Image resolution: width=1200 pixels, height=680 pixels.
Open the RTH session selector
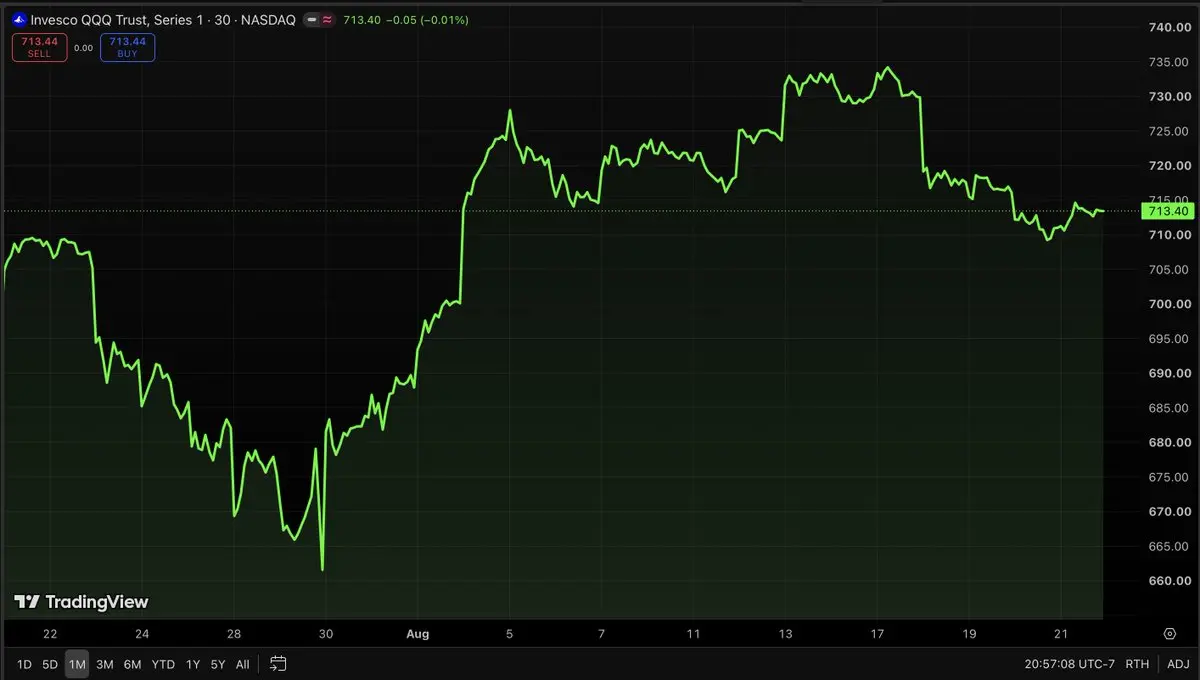pyautogui.click(x=1137, y=664)
